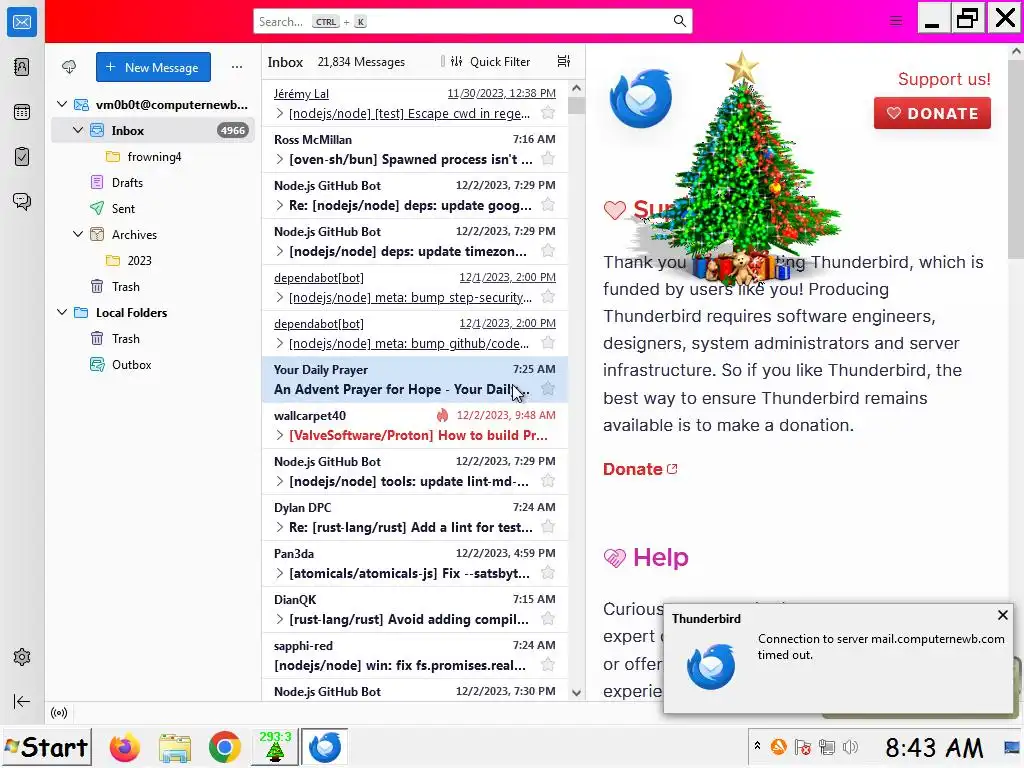Follow the Donate link
1024x768 pixels.
point(640,469)
